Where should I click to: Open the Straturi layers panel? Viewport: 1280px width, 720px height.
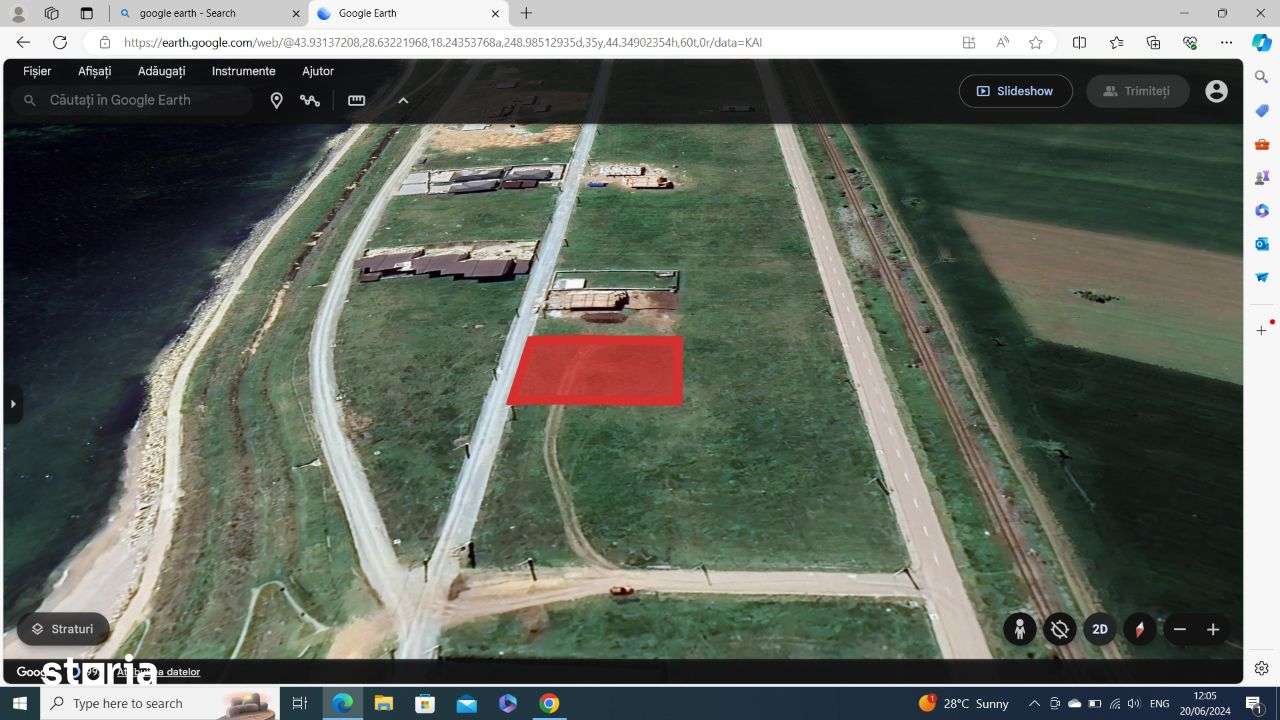pos(62,629)
